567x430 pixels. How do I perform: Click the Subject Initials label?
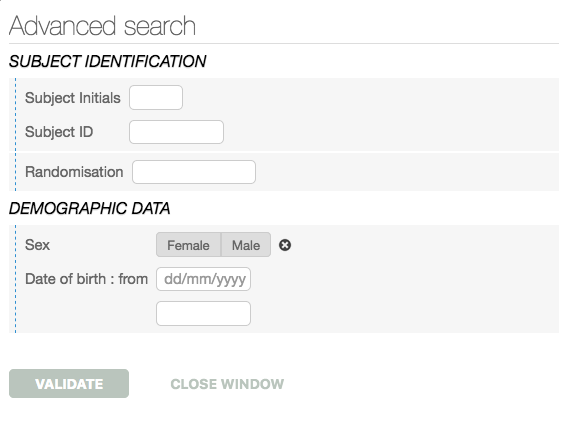[x=73, y=98]
